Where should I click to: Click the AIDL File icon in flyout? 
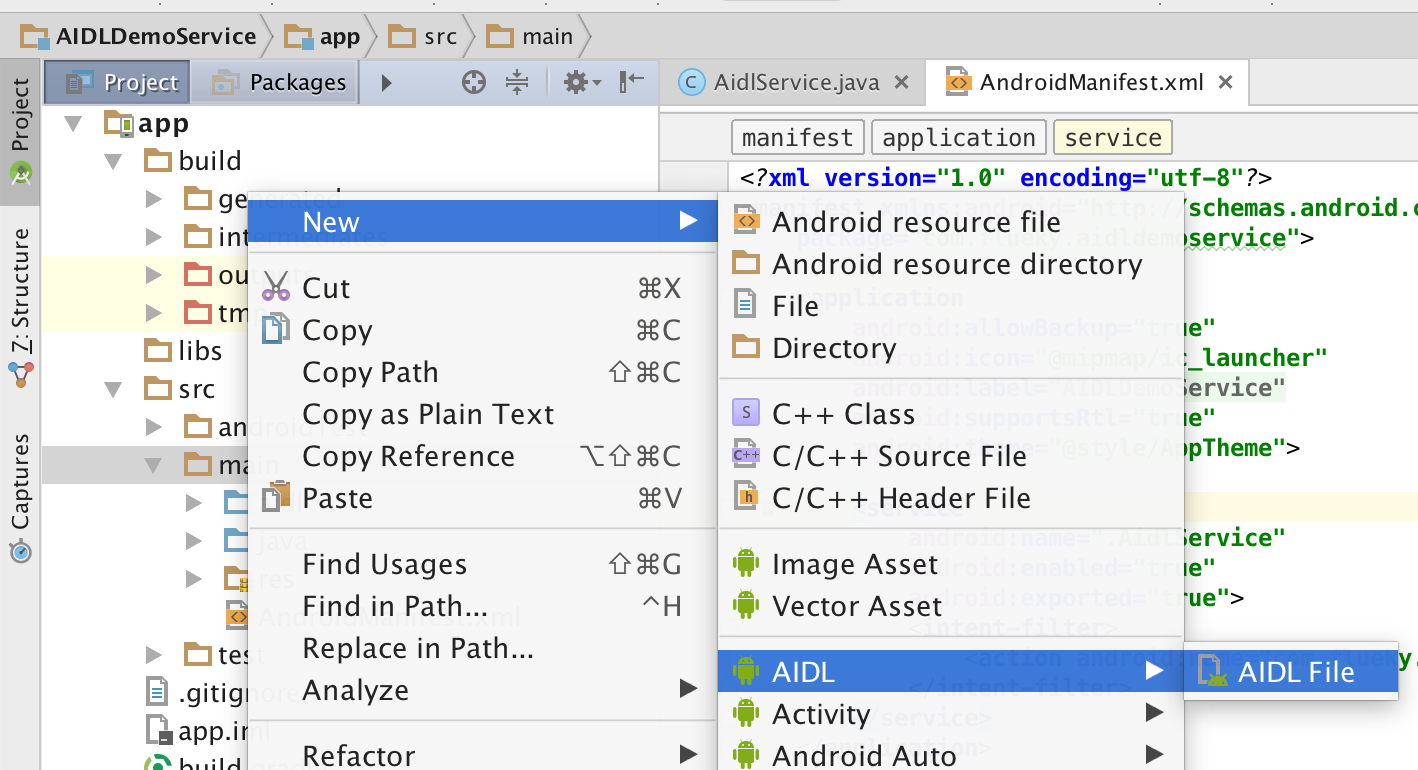click(1212, 672)
